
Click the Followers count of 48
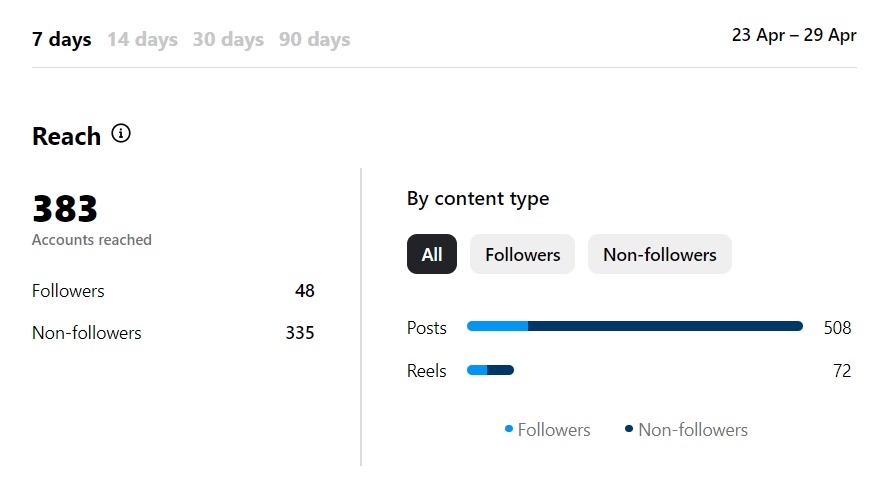(305, 290)
